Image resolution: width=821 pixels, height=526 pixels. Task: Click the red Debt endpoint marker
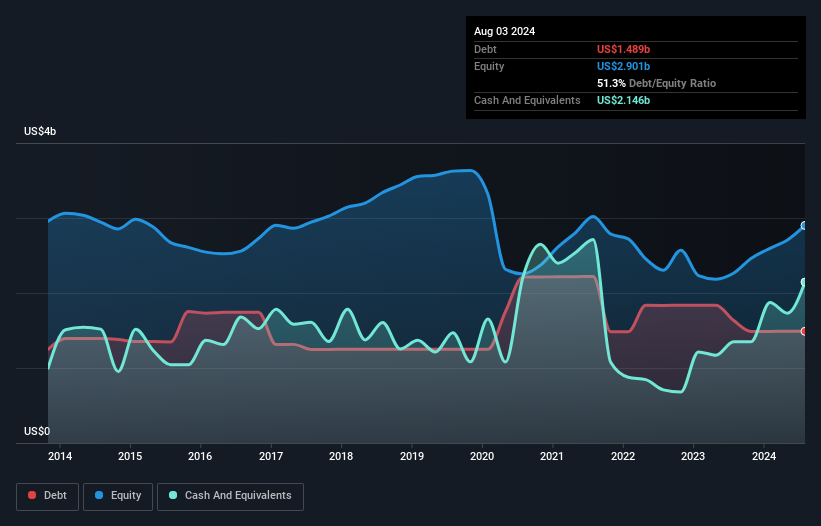tap(804, 331)
